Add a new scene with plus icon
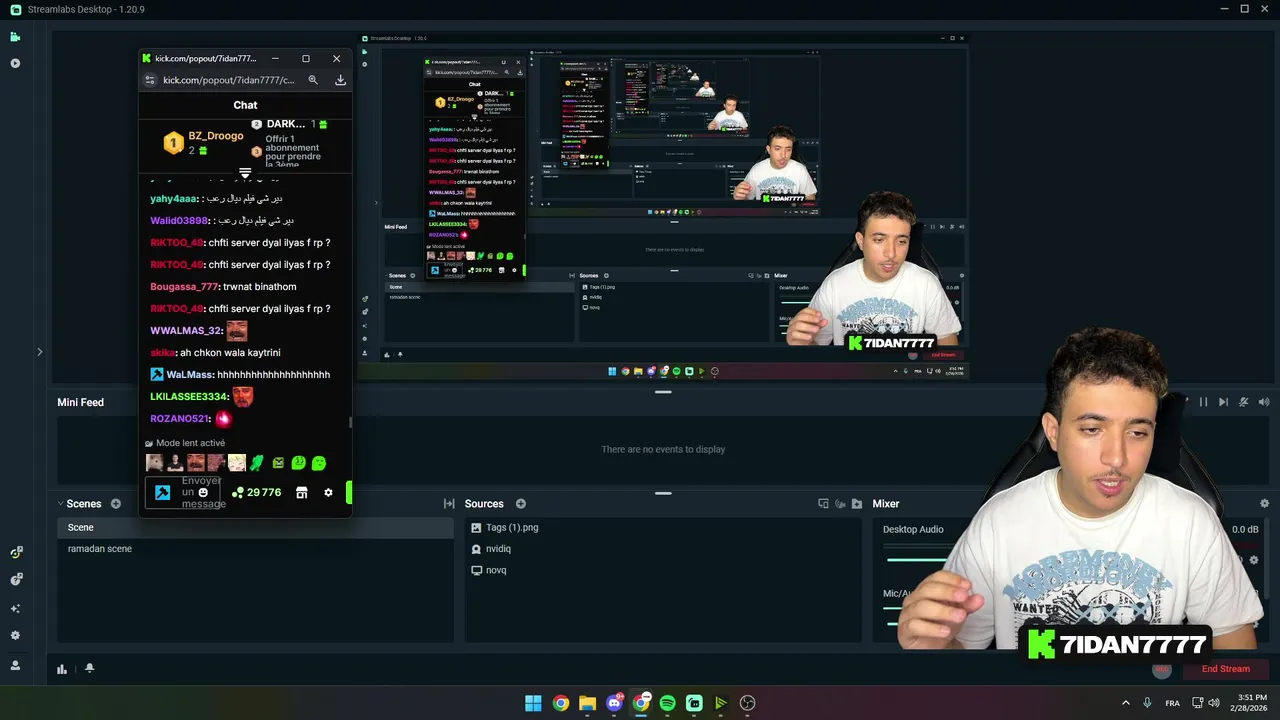The width and height of the screenshot is (1280, 720). (x=116, y=504)
